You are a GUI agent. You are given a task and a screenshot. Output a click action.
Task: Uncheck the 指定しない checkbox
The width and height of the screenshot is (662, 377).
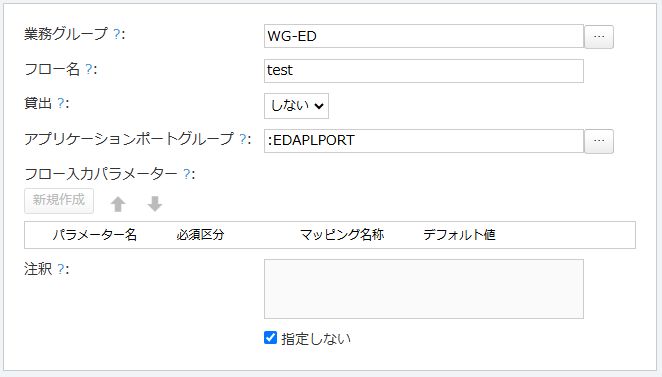point(270,338)
